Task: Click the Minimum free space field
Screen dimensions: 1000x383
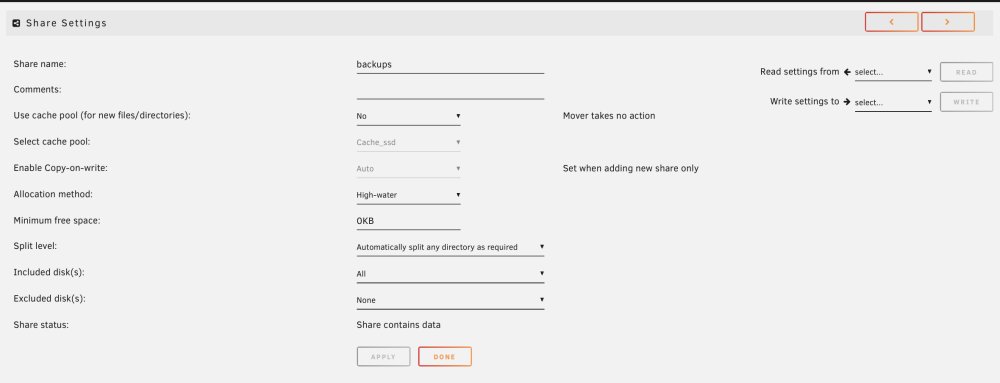Action: click(408, 221)
